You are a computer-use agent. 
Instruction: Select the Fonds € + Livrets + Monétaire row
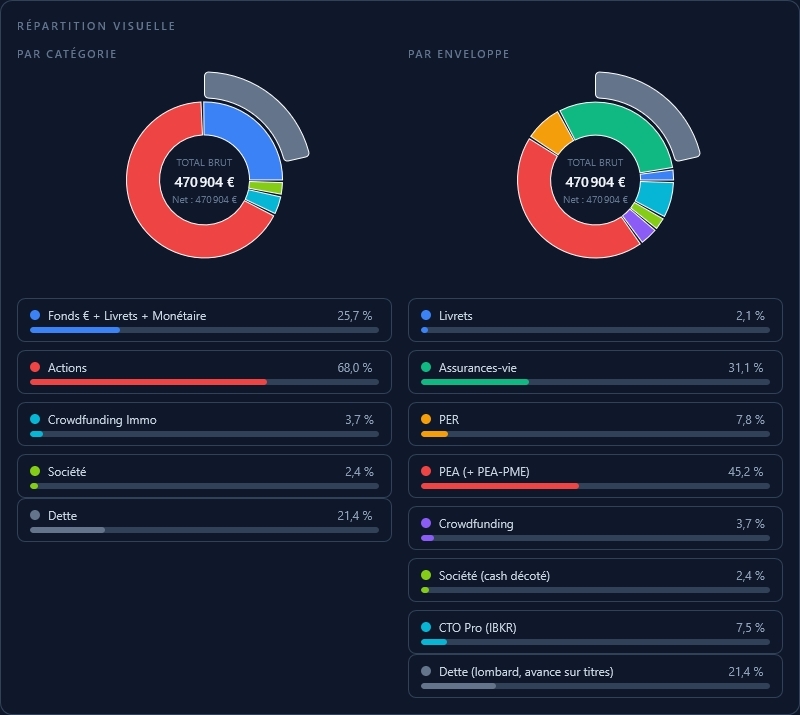(204, 320)
